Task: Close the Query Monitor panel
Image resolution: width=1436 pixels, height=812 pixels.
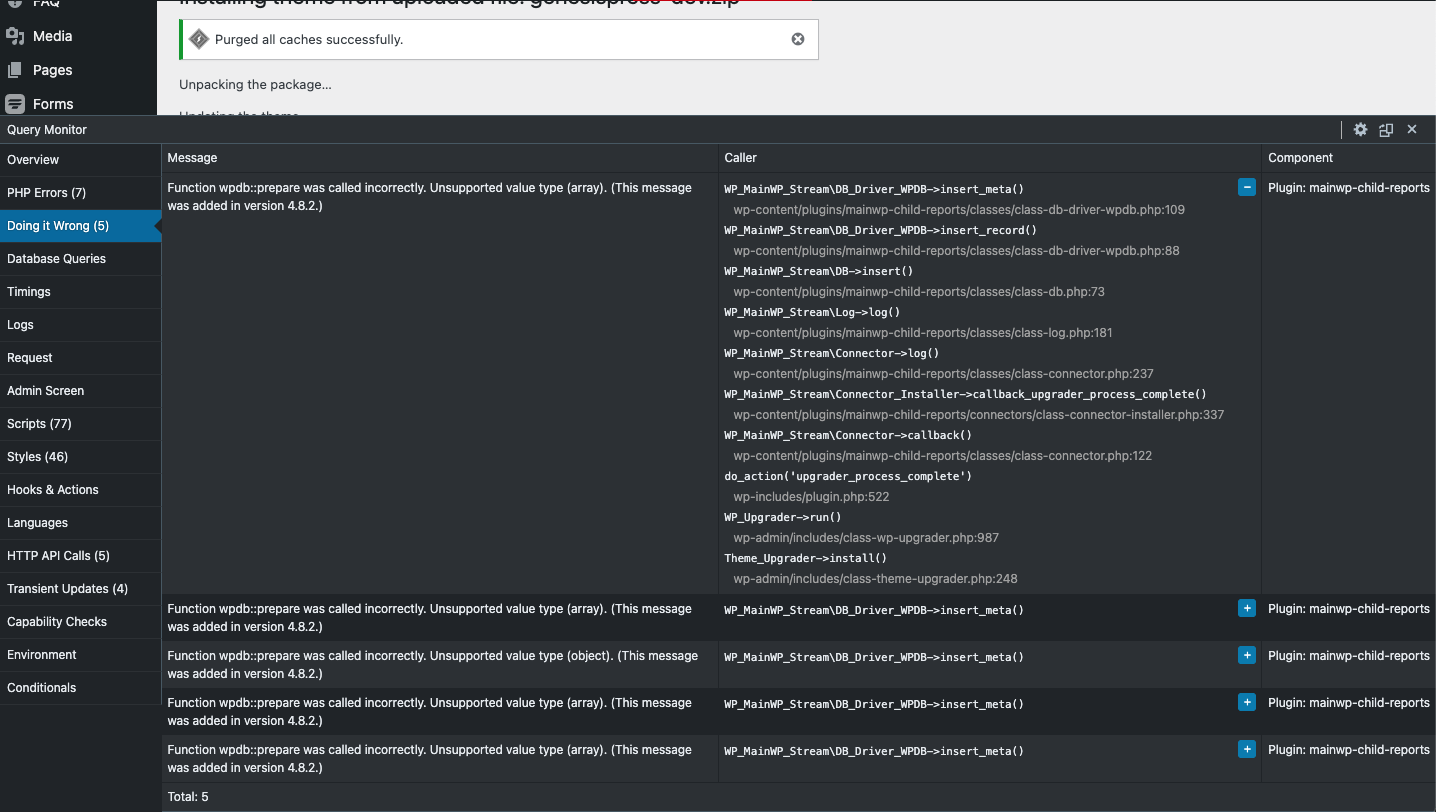Action: [1412, 130]
